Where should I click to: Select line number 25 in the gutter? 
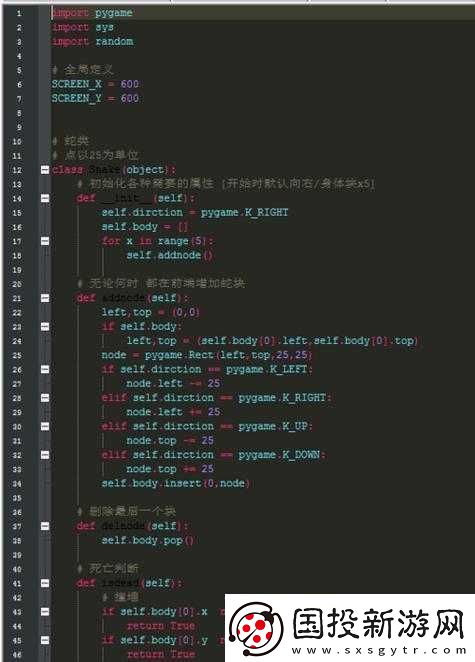17,355
